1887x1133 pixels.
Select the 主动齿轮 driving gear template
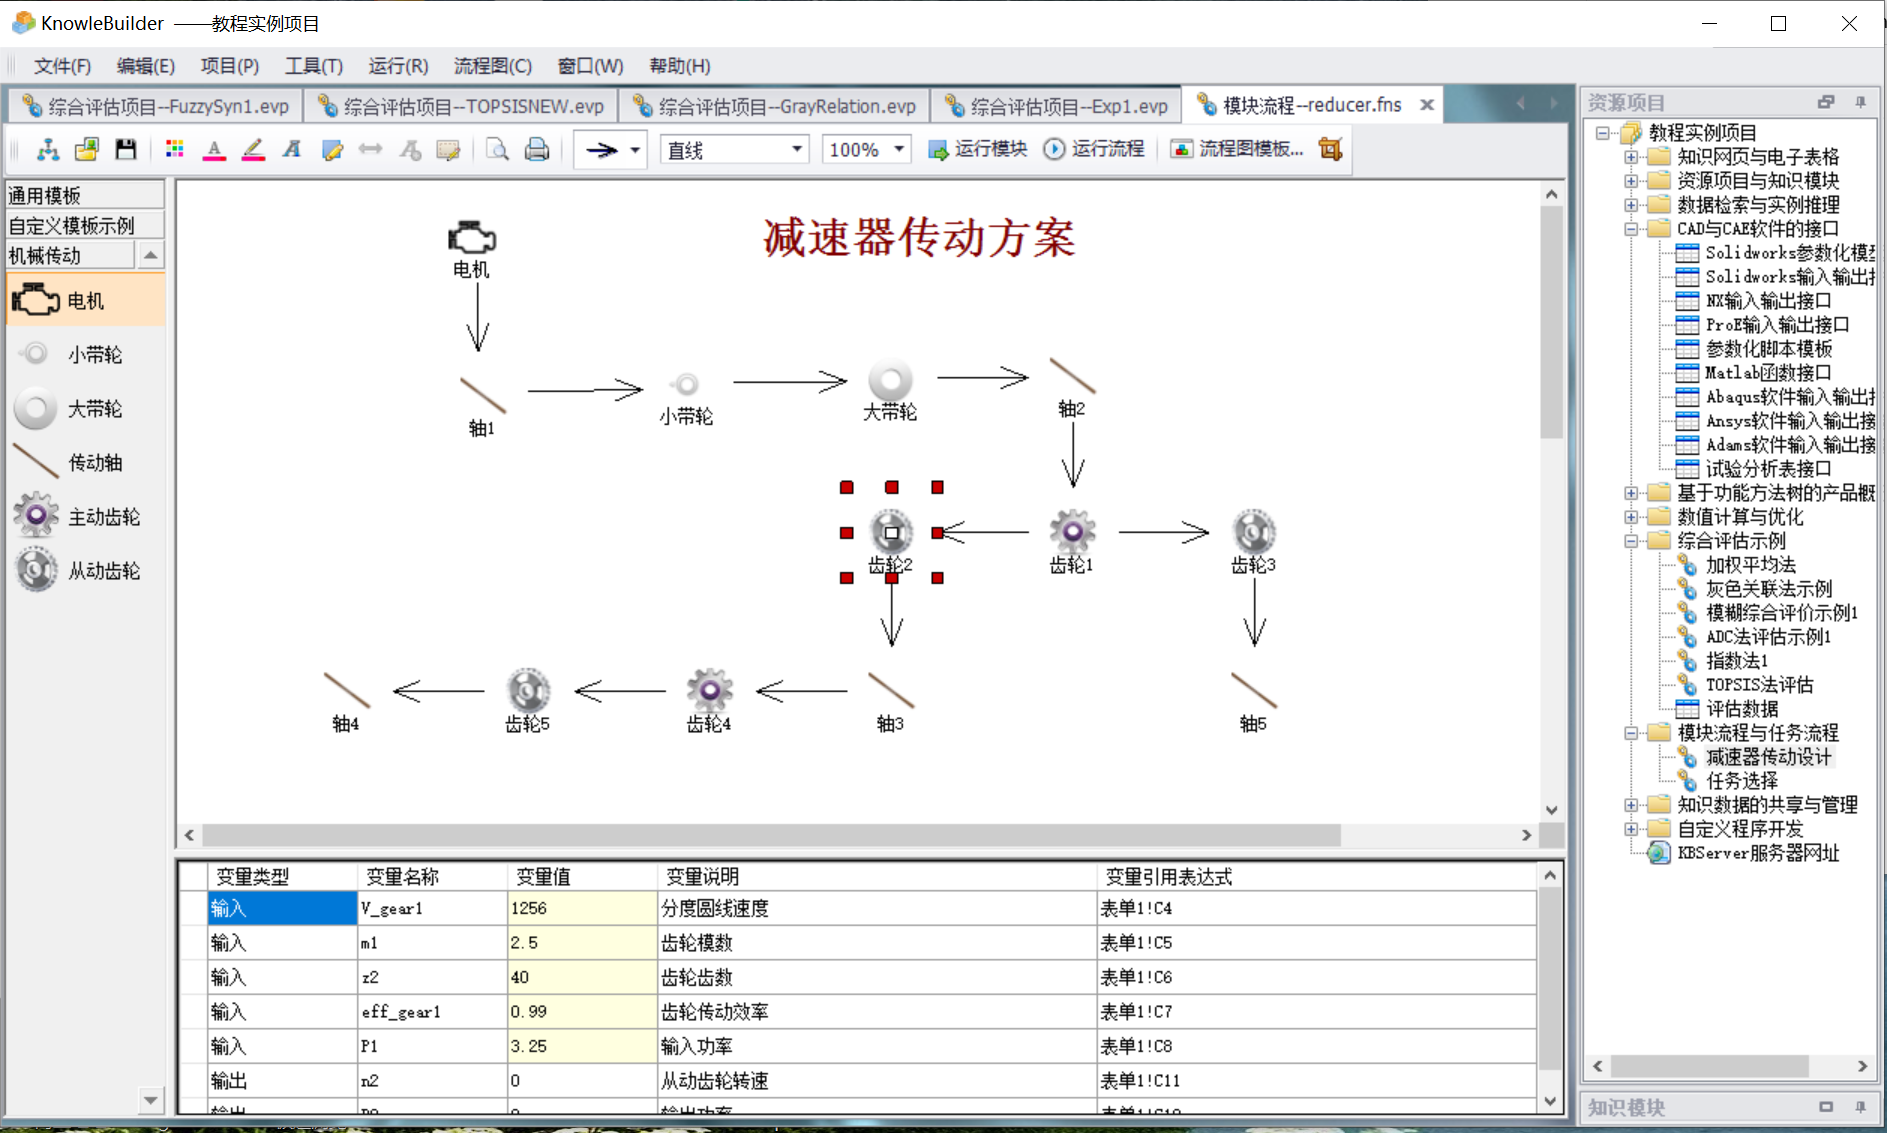point(37,516)
